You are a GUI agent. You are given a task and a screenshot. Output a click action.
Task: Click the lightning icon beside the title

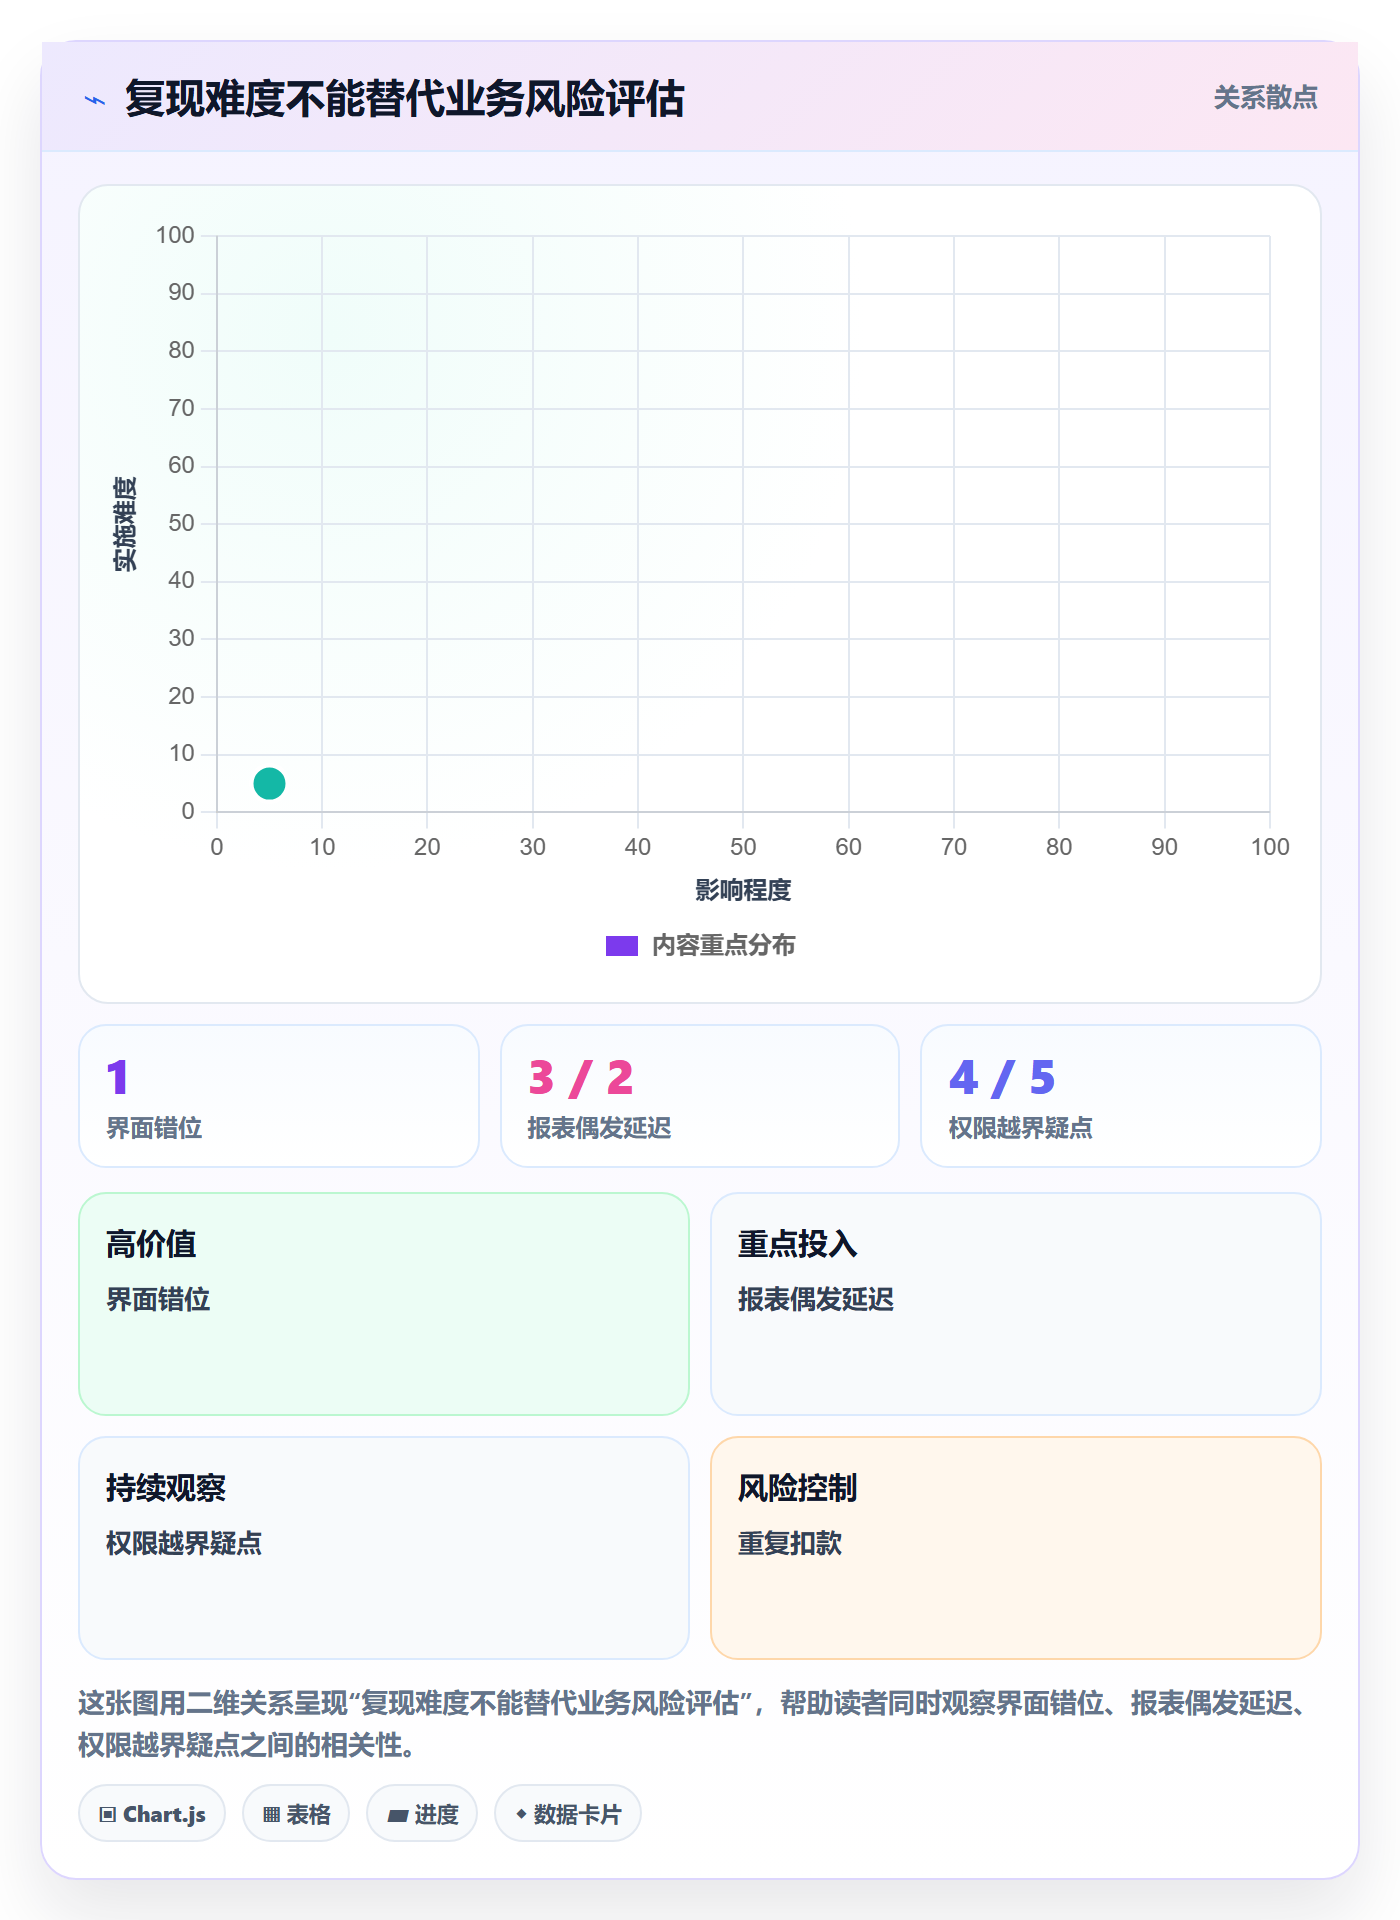click(95, 100)
